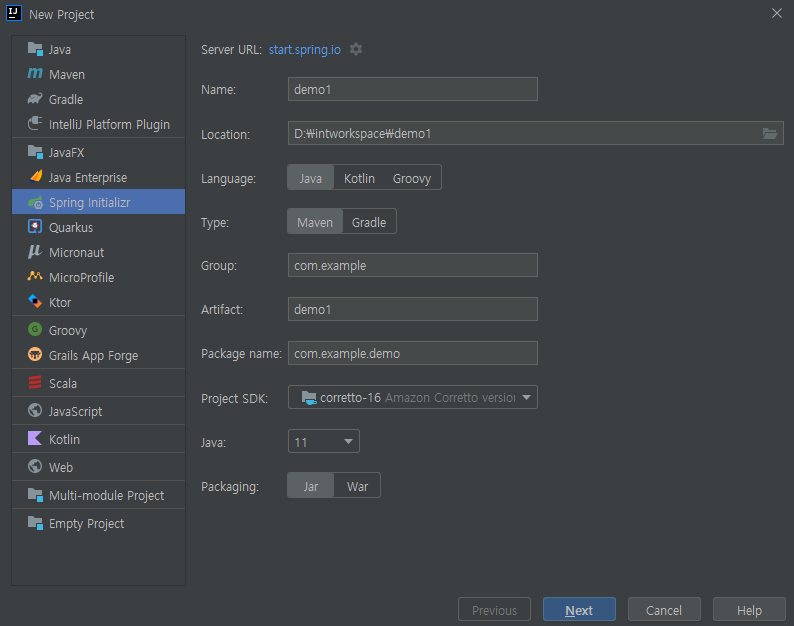Screen dimensions: 794x626
Task: Choose Kotlin in project list
Action: pyautogui.click(x=99, y=439)
